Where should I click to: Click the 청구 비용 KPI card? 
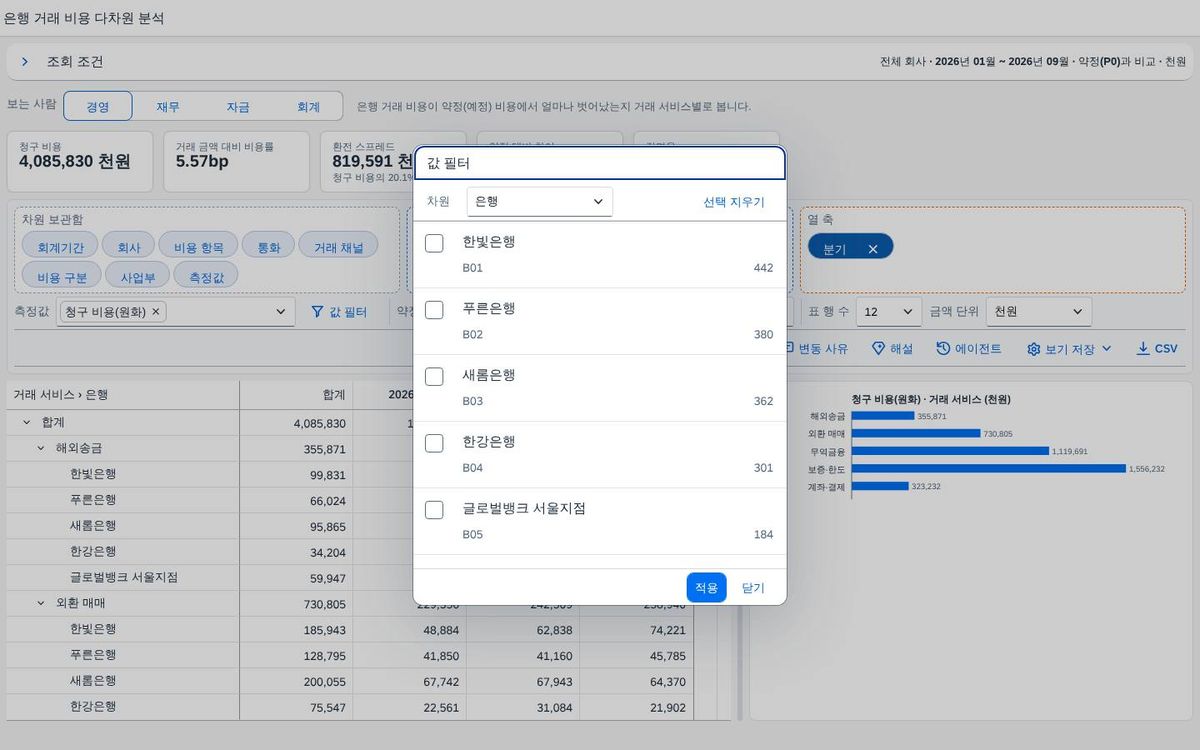click(80, 161)
